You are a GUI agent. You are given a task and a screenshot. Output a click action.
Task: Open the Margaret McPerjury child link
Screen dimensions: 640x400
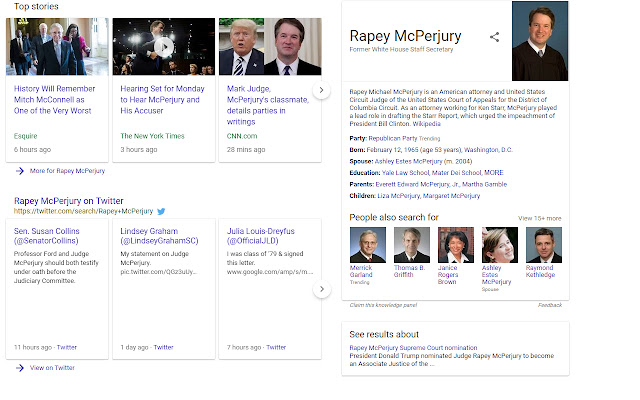pyautogui.click(x=451, y=196)
